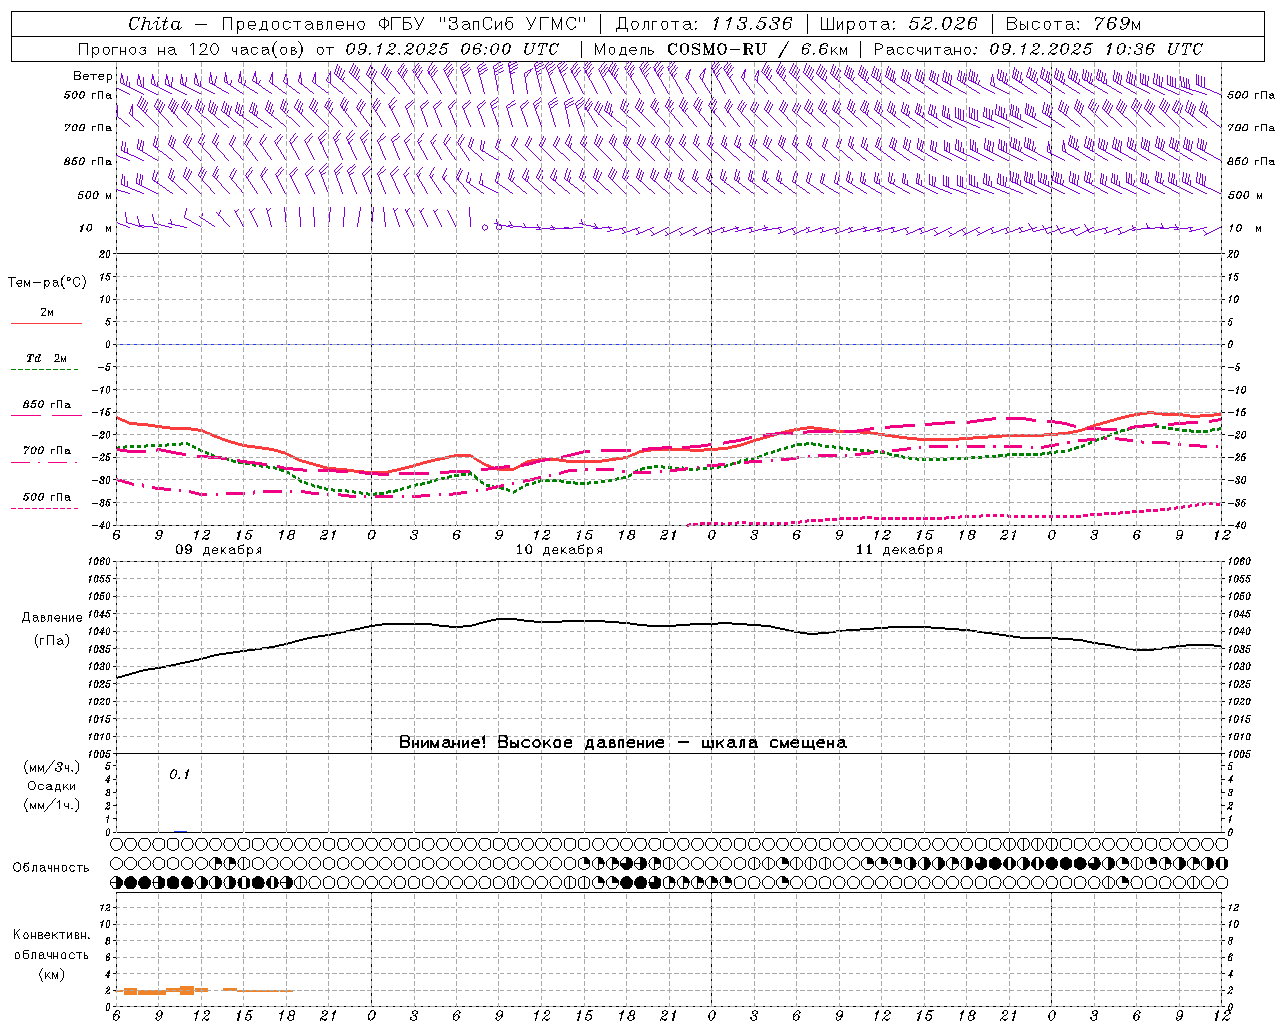
Task: Click the '11 декабря' date label
Action: (899, 550)
